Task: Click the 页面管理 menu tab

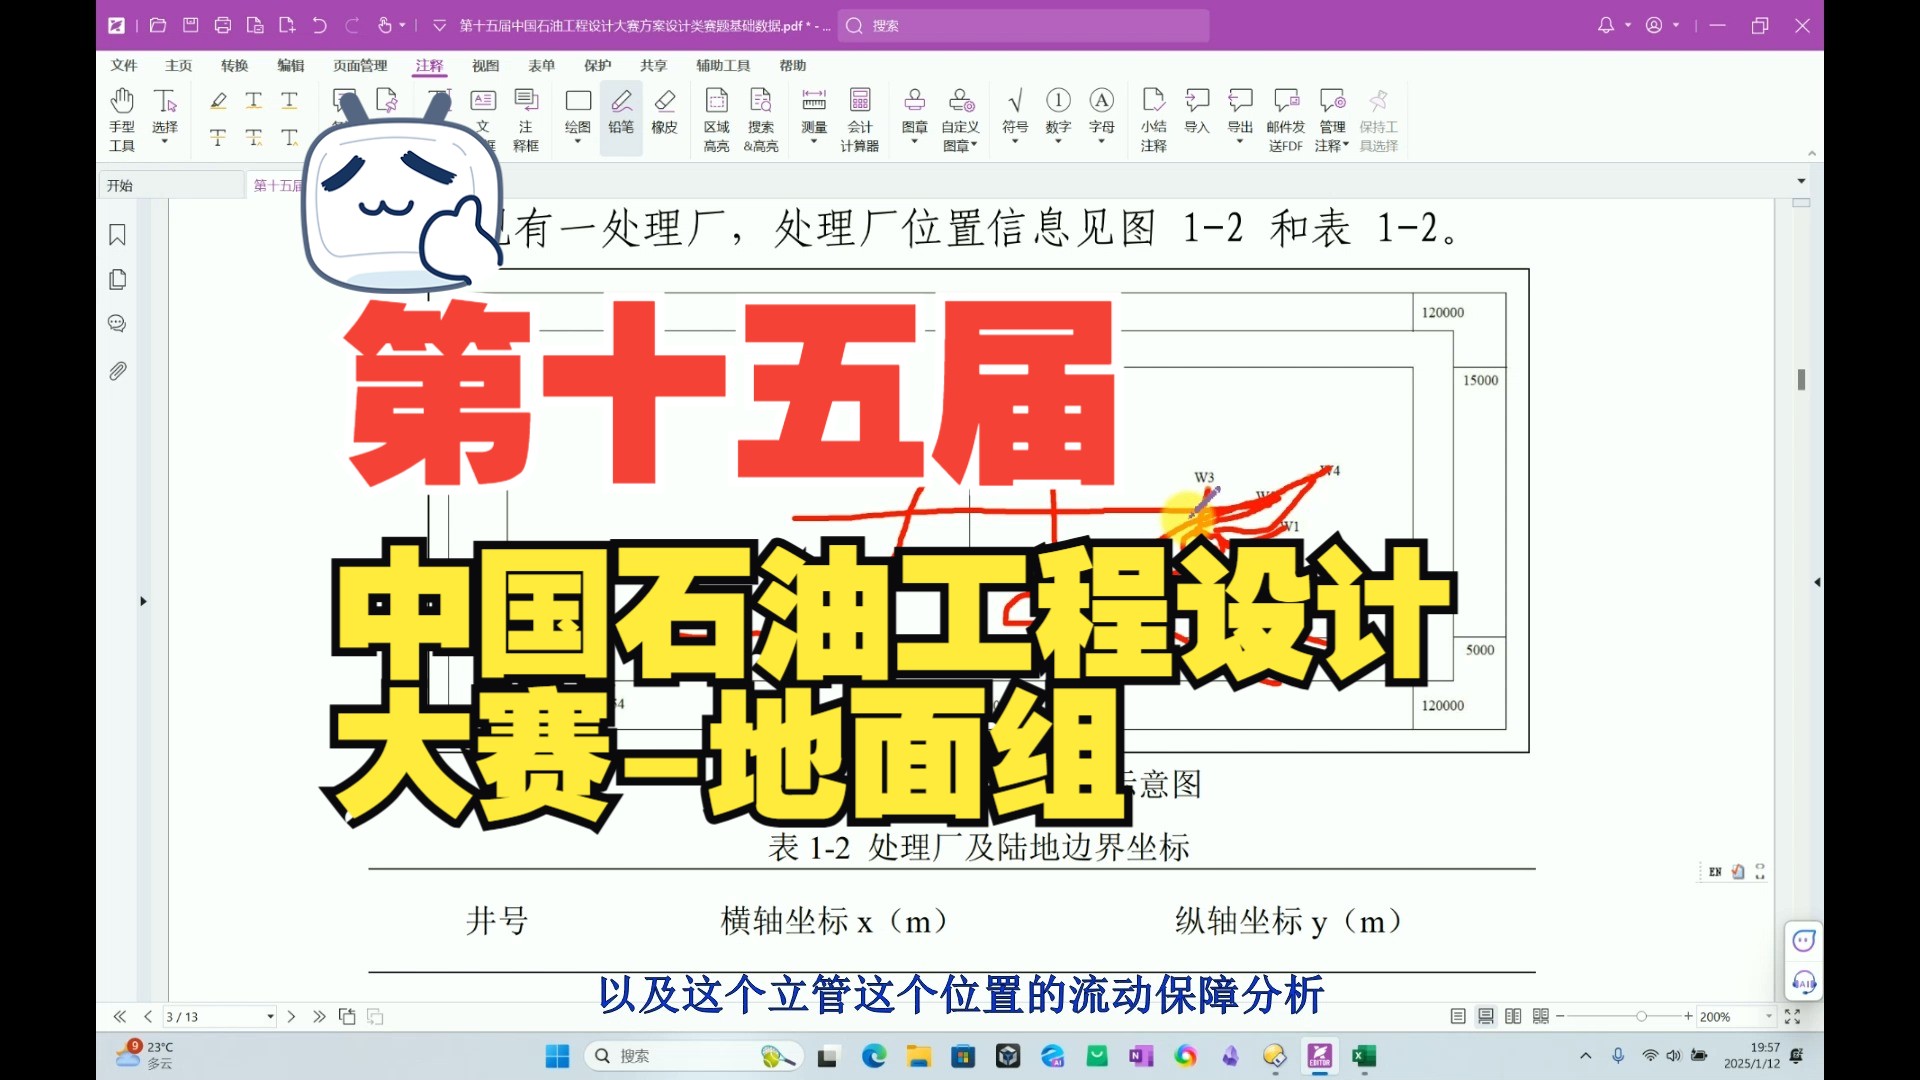Action: [361, 63]
